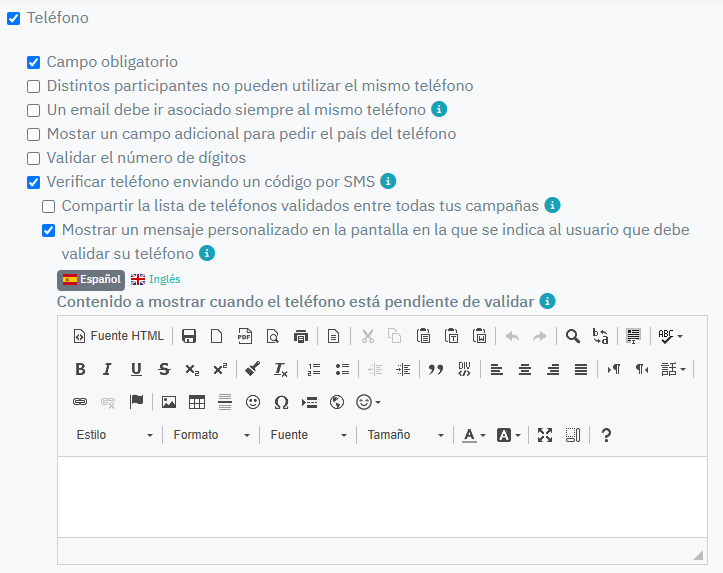Expand the Formato dropdown
723x573 pixels.
click(211, 435)
